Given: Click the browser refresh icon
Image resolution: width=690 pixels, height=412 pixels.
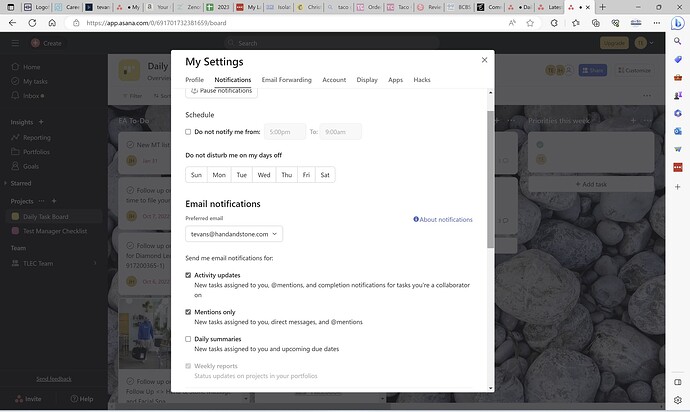Looking at the screenshot, I should pos(32,23).
